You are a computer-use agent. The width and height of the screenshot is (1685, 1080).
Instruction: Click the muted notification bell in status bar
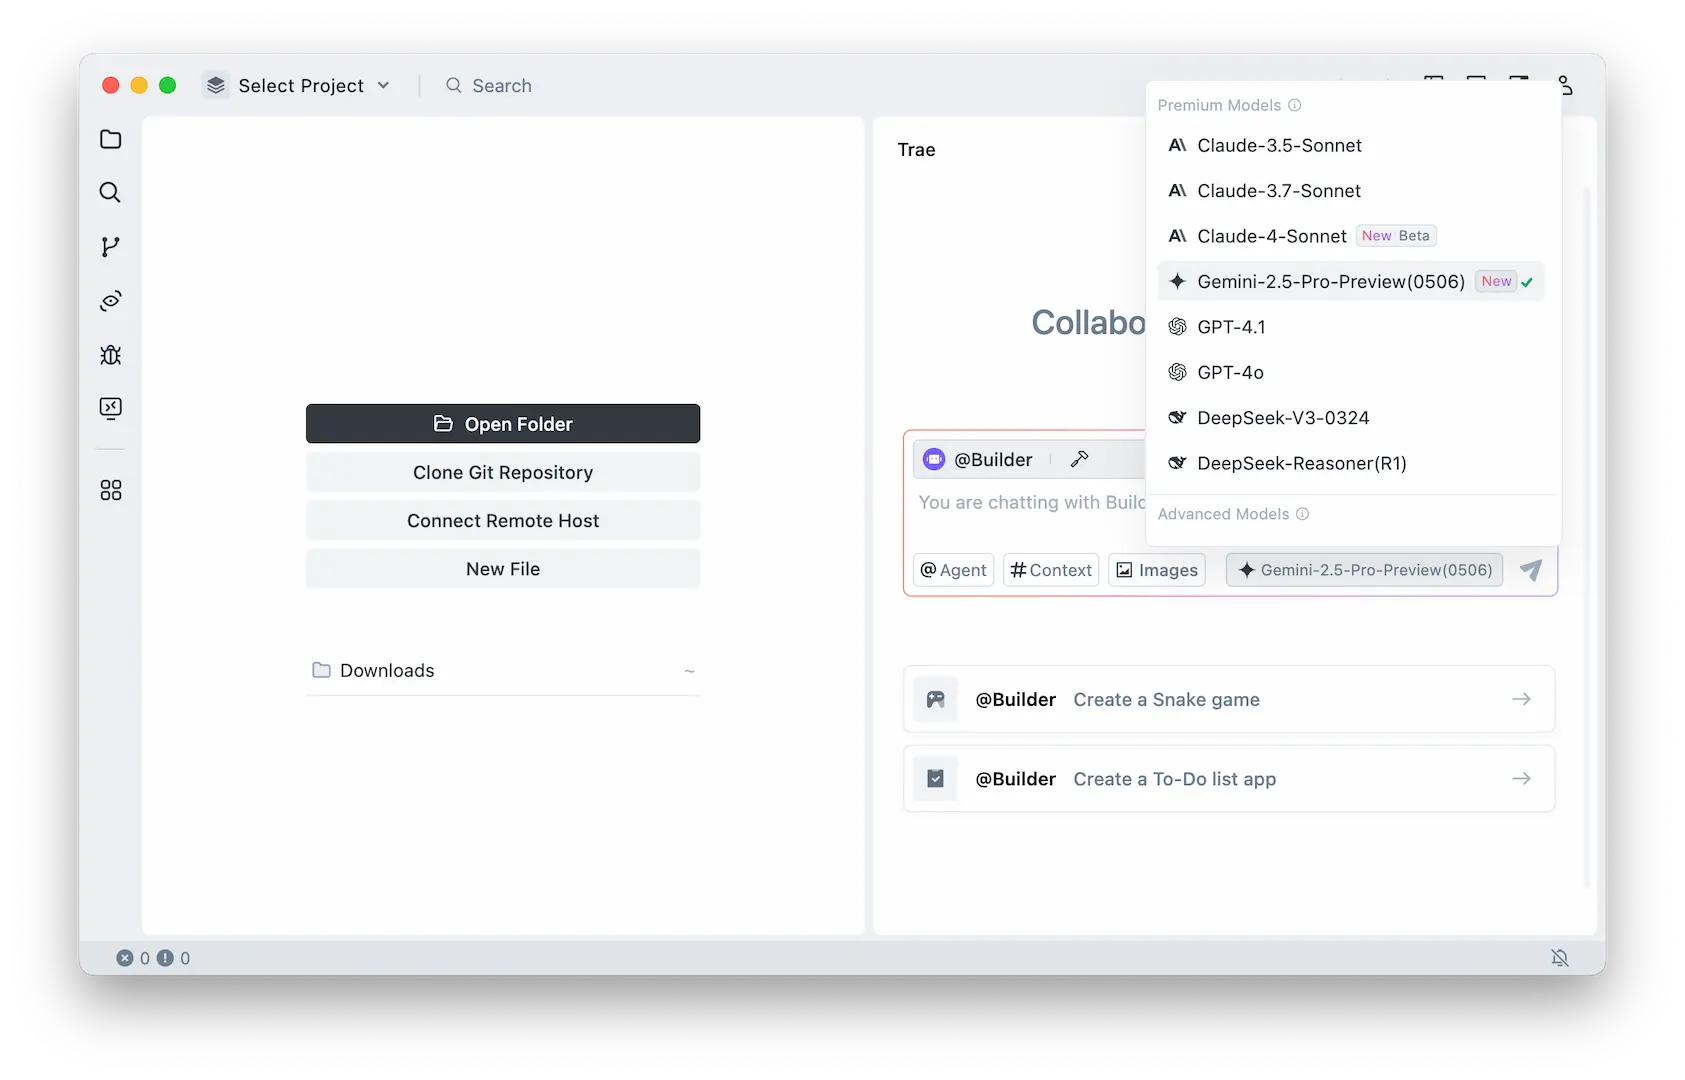[1560, 958]
